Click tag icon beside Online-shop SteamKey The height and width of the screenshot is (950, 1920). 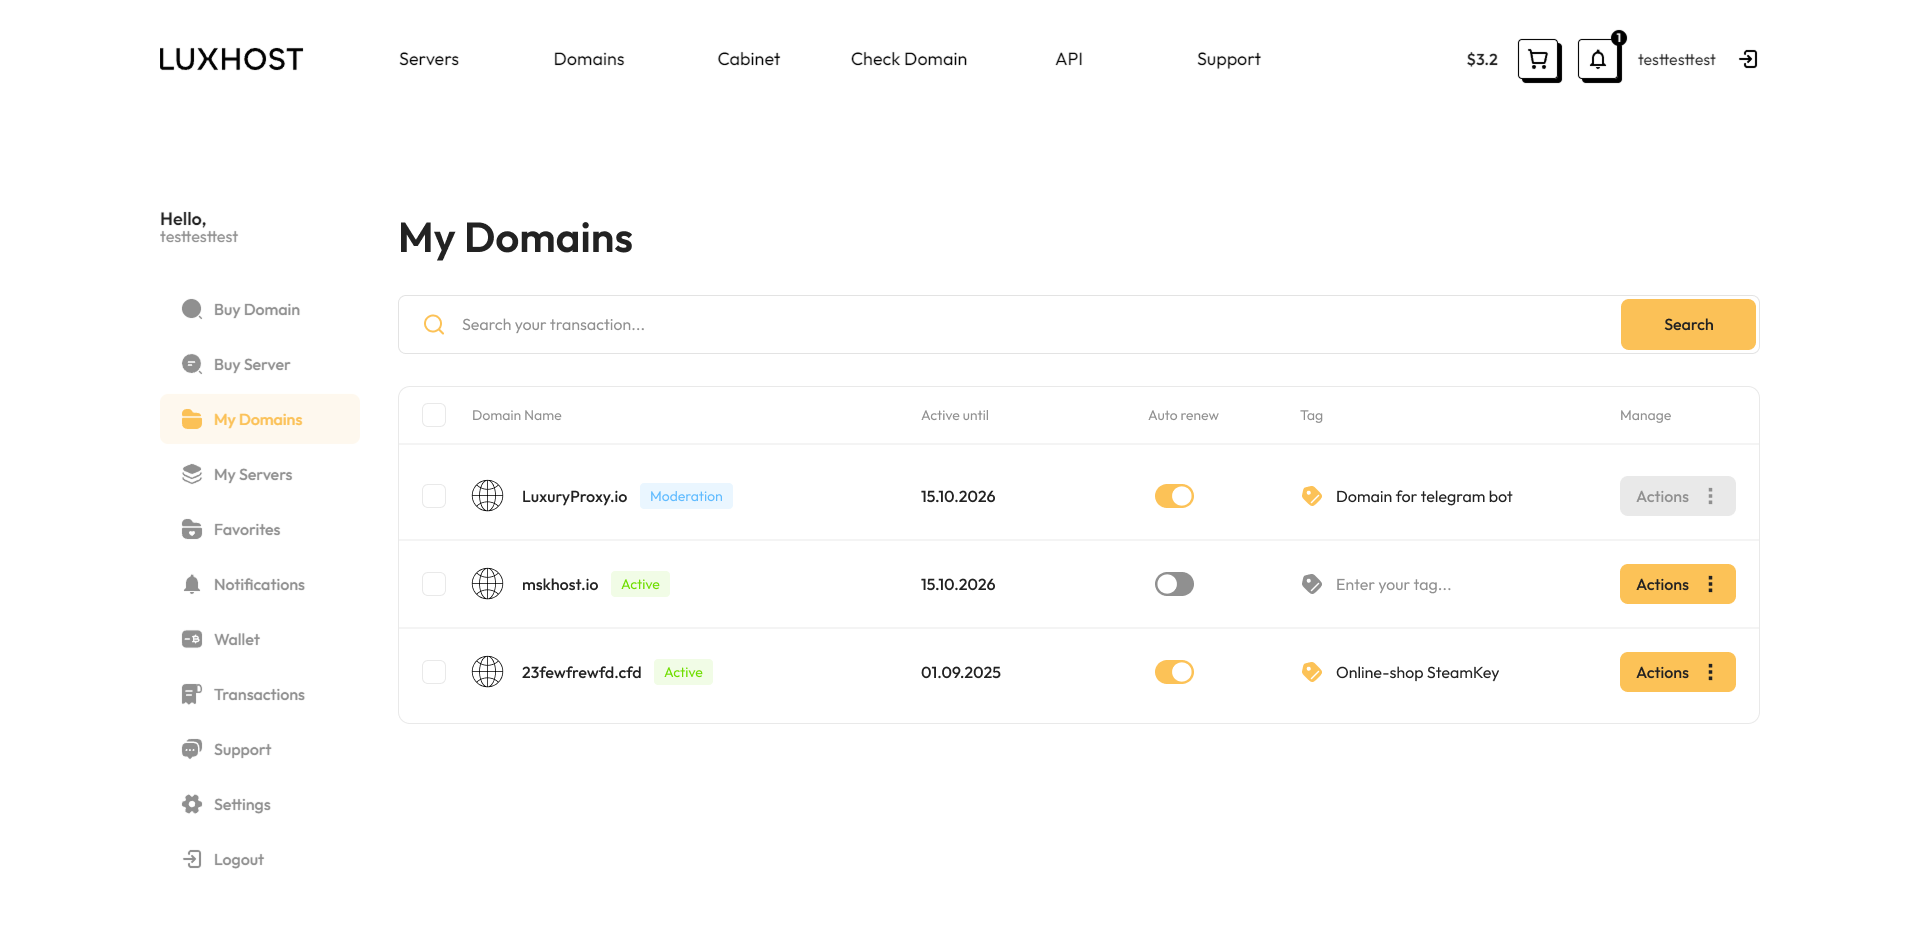coord(1312,672)
